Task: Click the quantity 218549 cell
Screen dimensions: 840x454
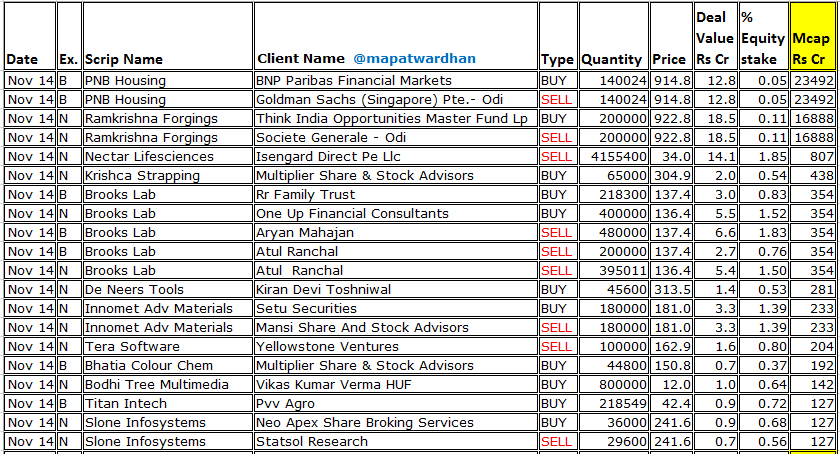Action: pos(614,404)
